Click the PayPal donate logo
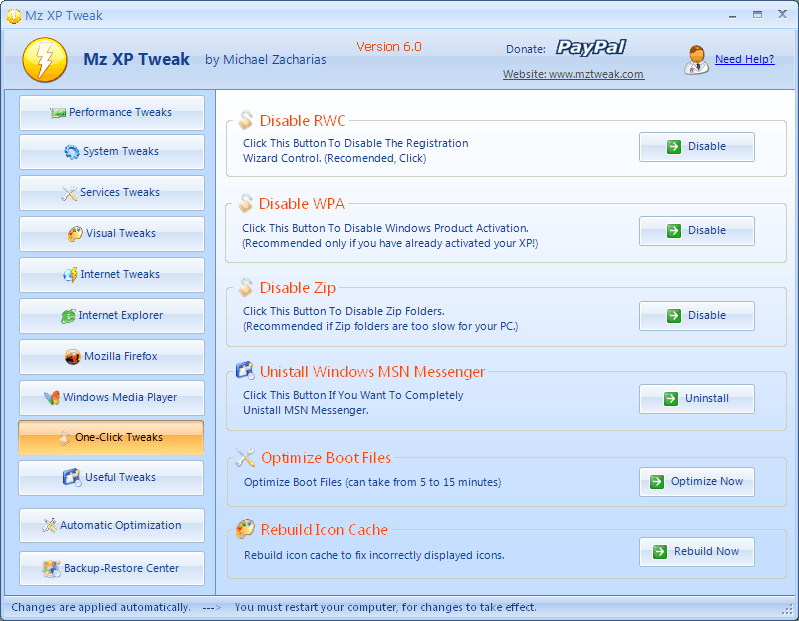The image size is (799, 621). point(591,48)
